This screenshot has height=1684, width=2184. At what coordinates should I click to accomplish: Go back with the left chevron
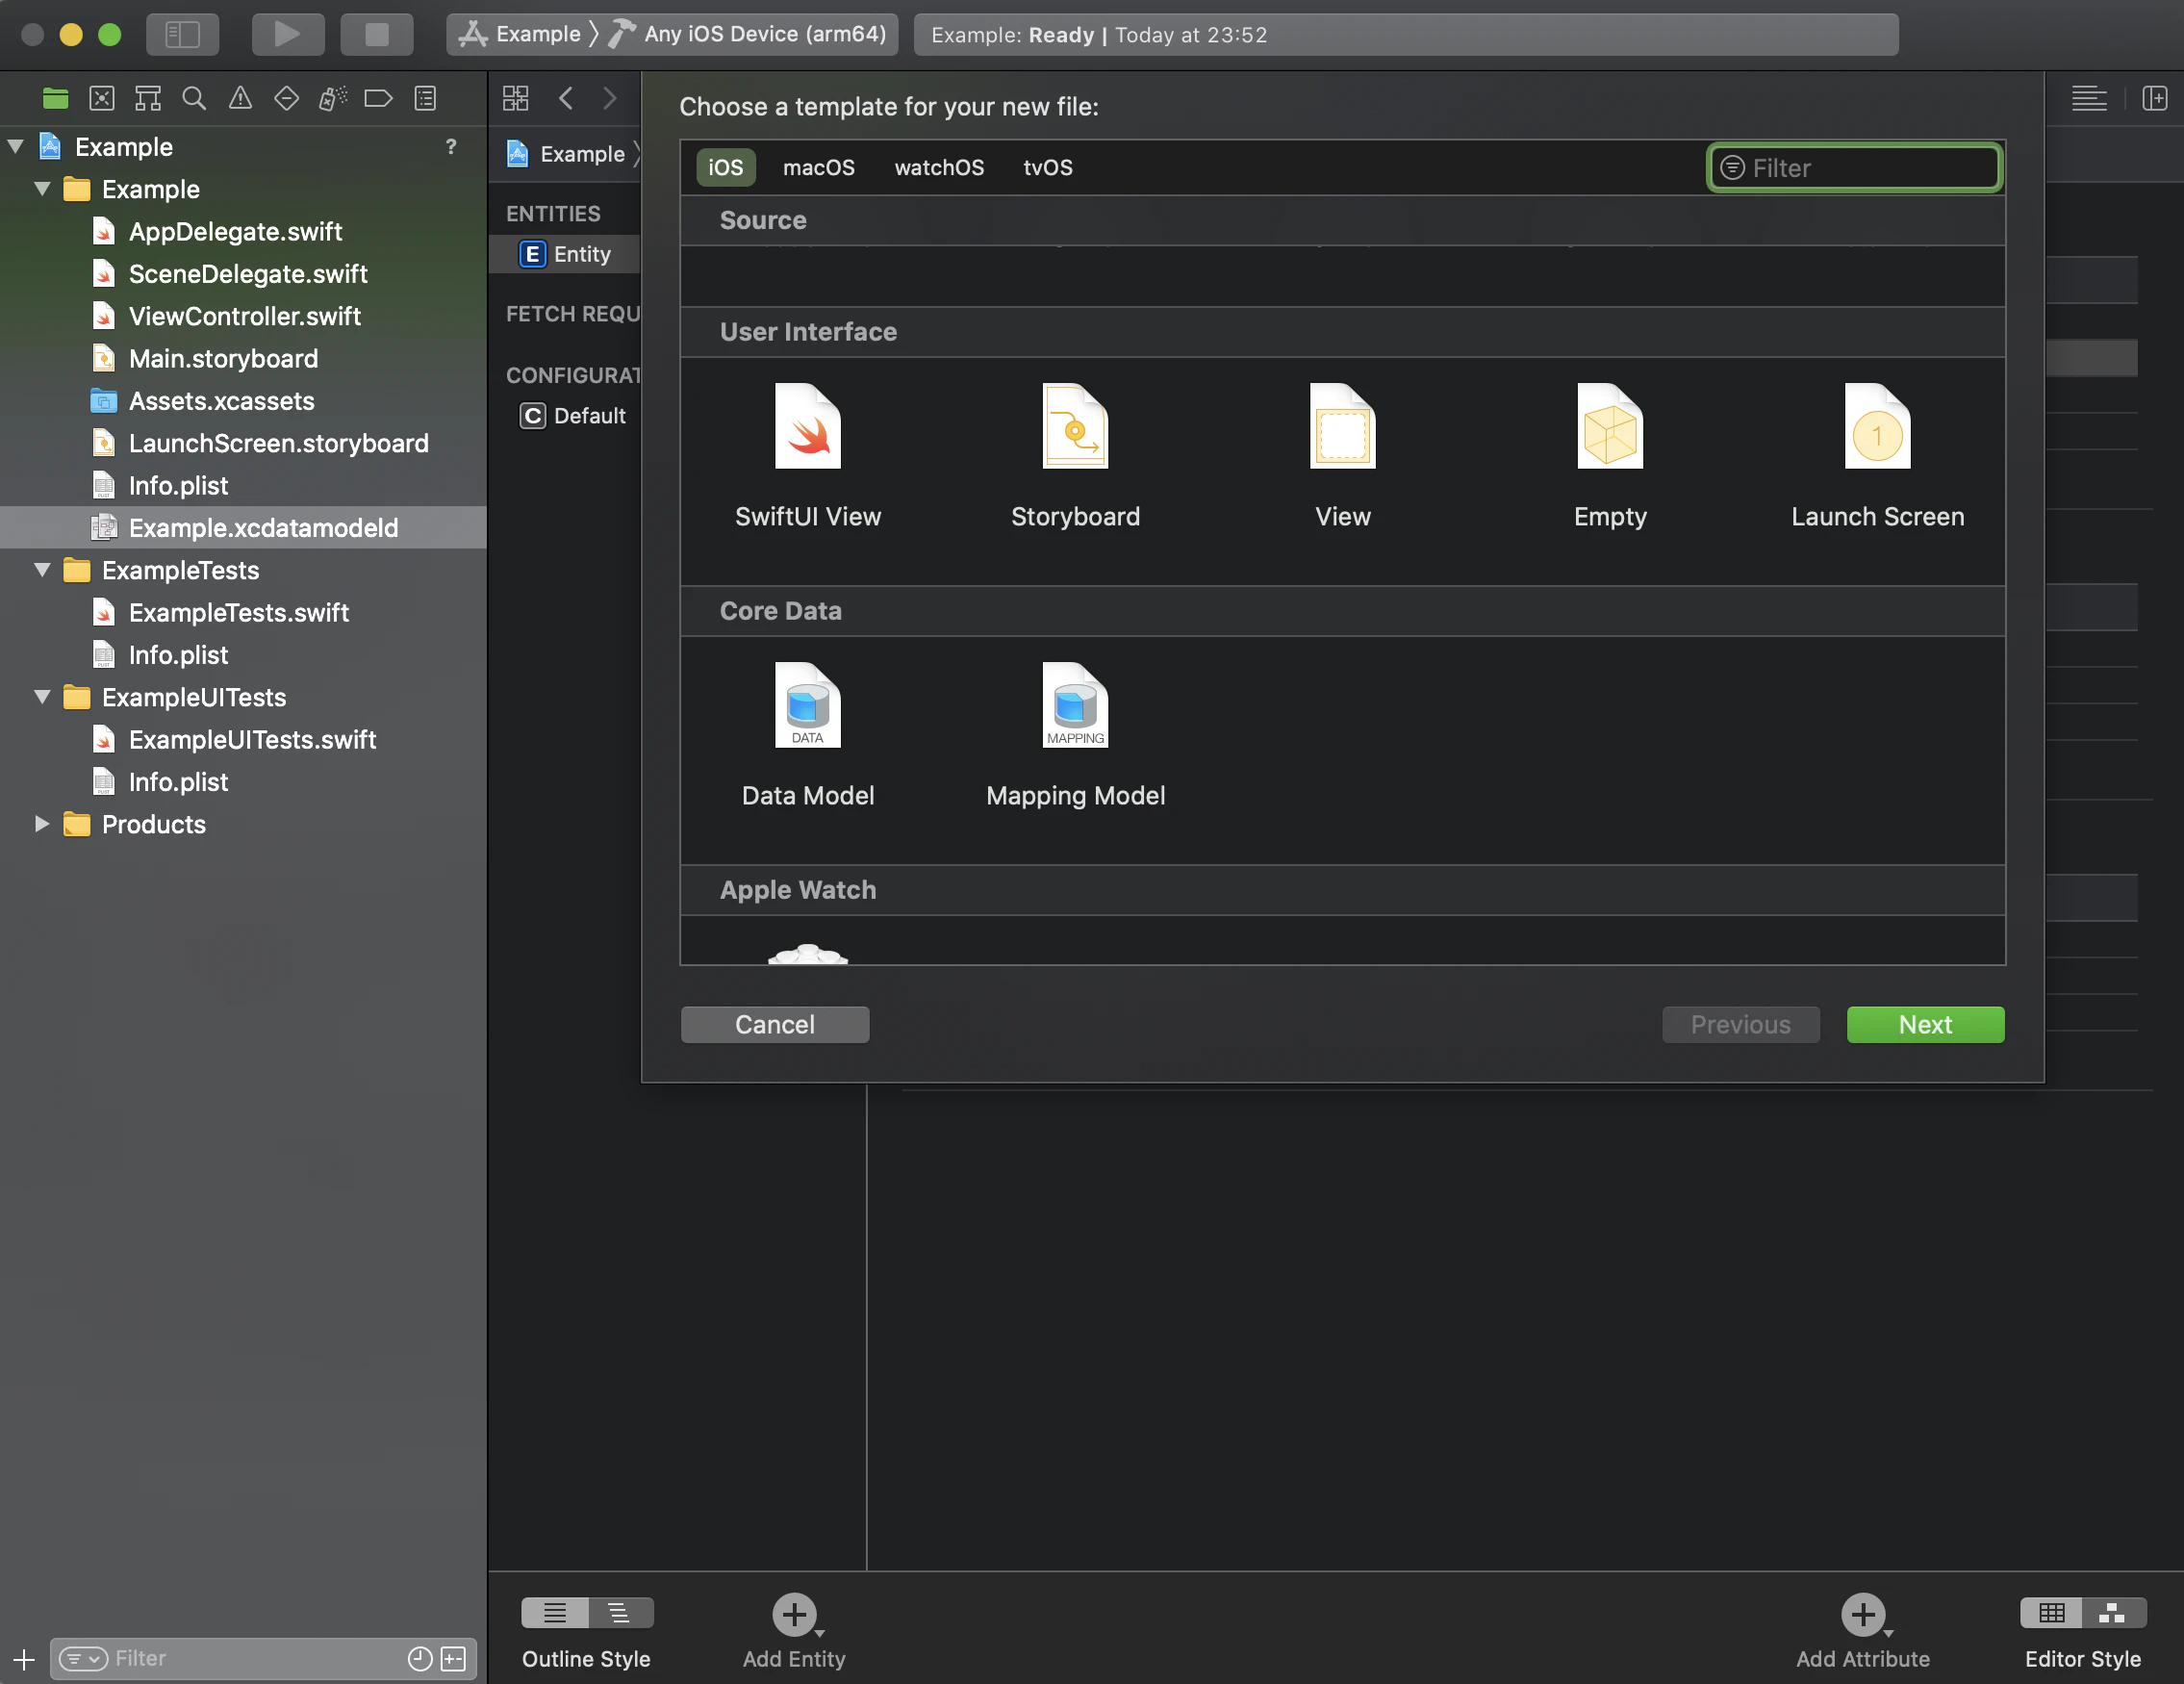tap(566, 98)
